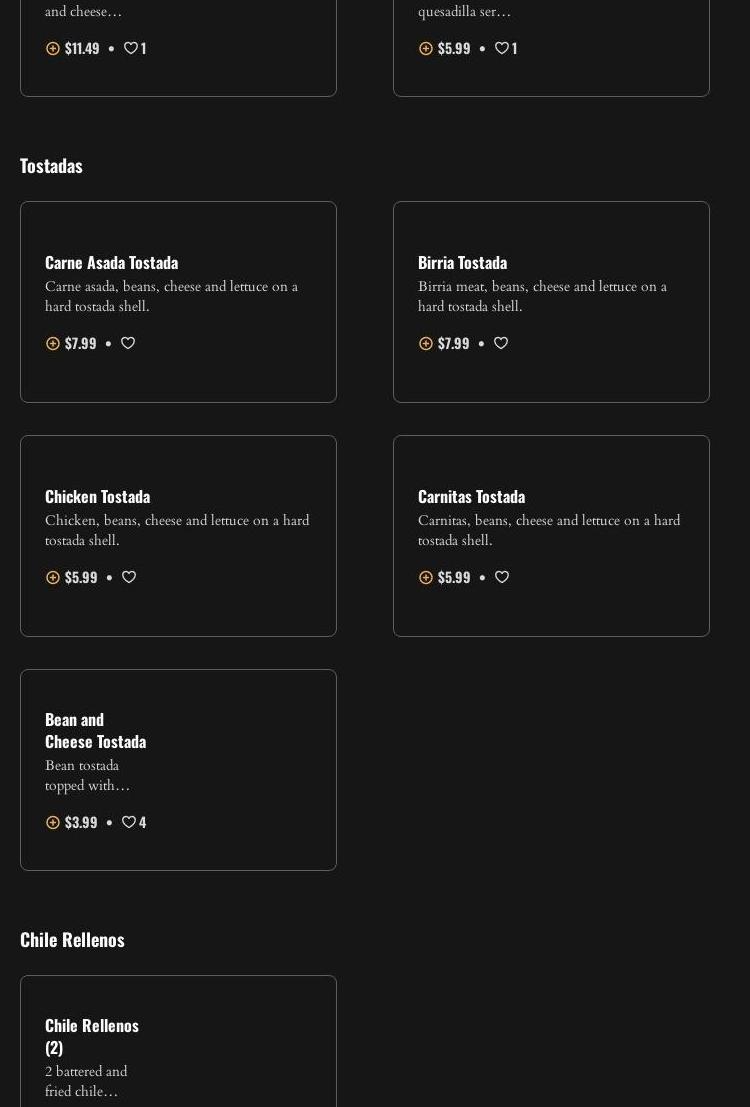Add Carnitas Tostada plus icon
The height and width of the screenshot is (1107, 750).
coord(426,577)
